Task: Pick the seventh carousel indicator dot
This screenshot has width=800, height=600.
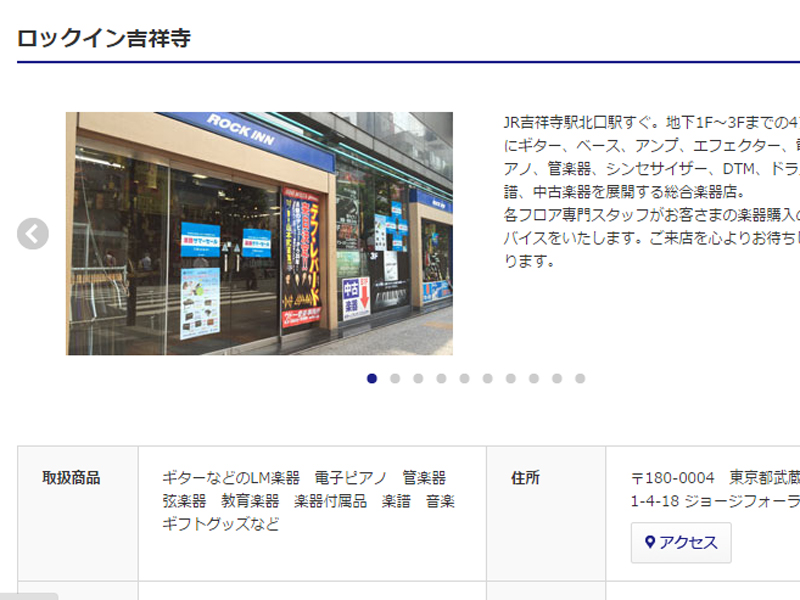Action: point(510,378)
